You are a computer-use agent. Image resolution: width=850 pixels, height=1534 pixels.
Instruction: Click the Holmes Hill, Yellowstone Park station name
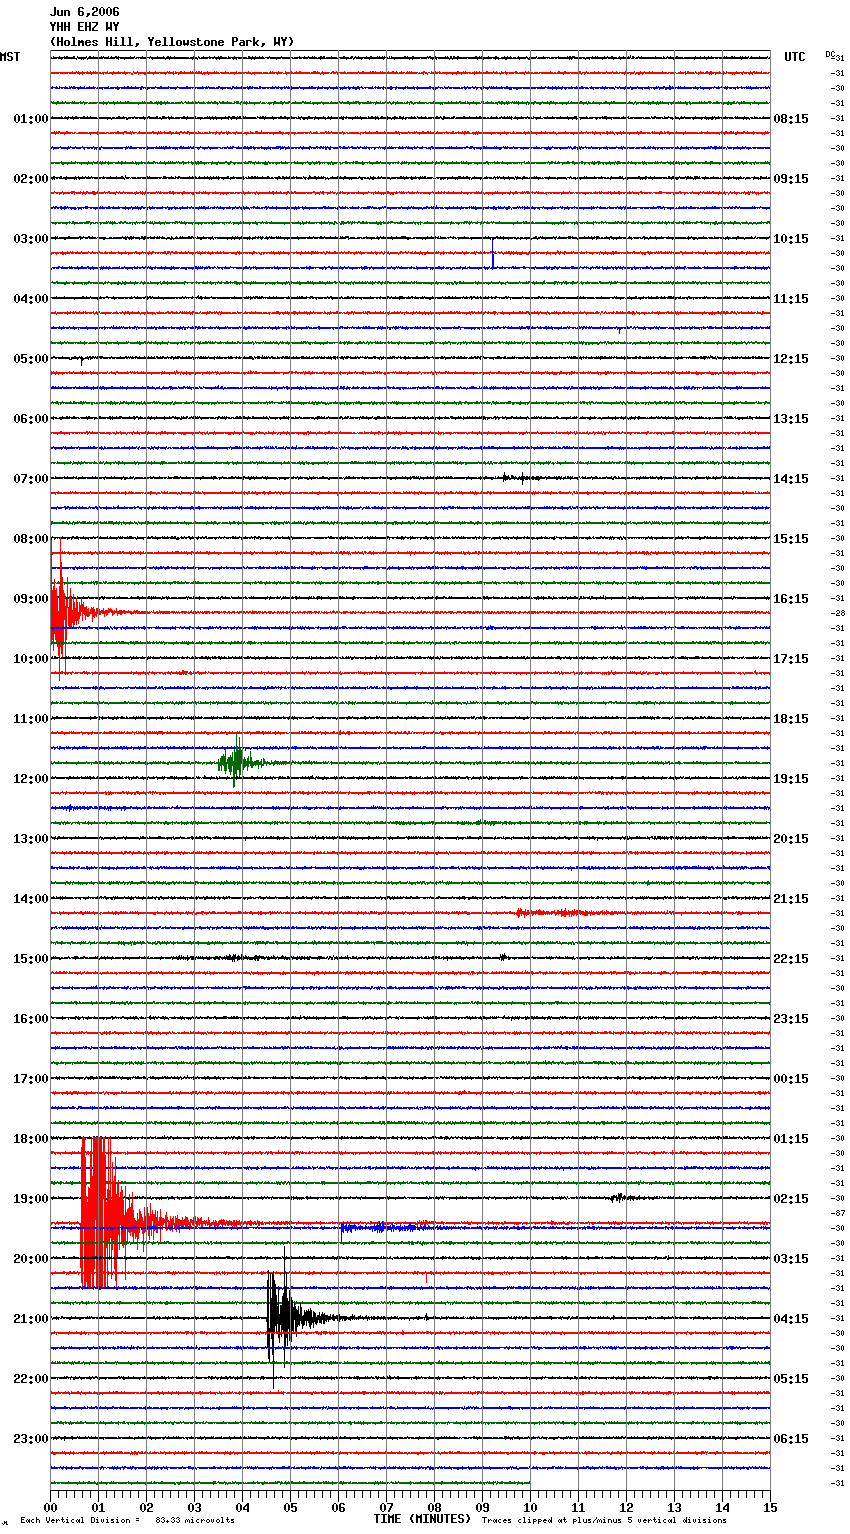coord(172,42)
